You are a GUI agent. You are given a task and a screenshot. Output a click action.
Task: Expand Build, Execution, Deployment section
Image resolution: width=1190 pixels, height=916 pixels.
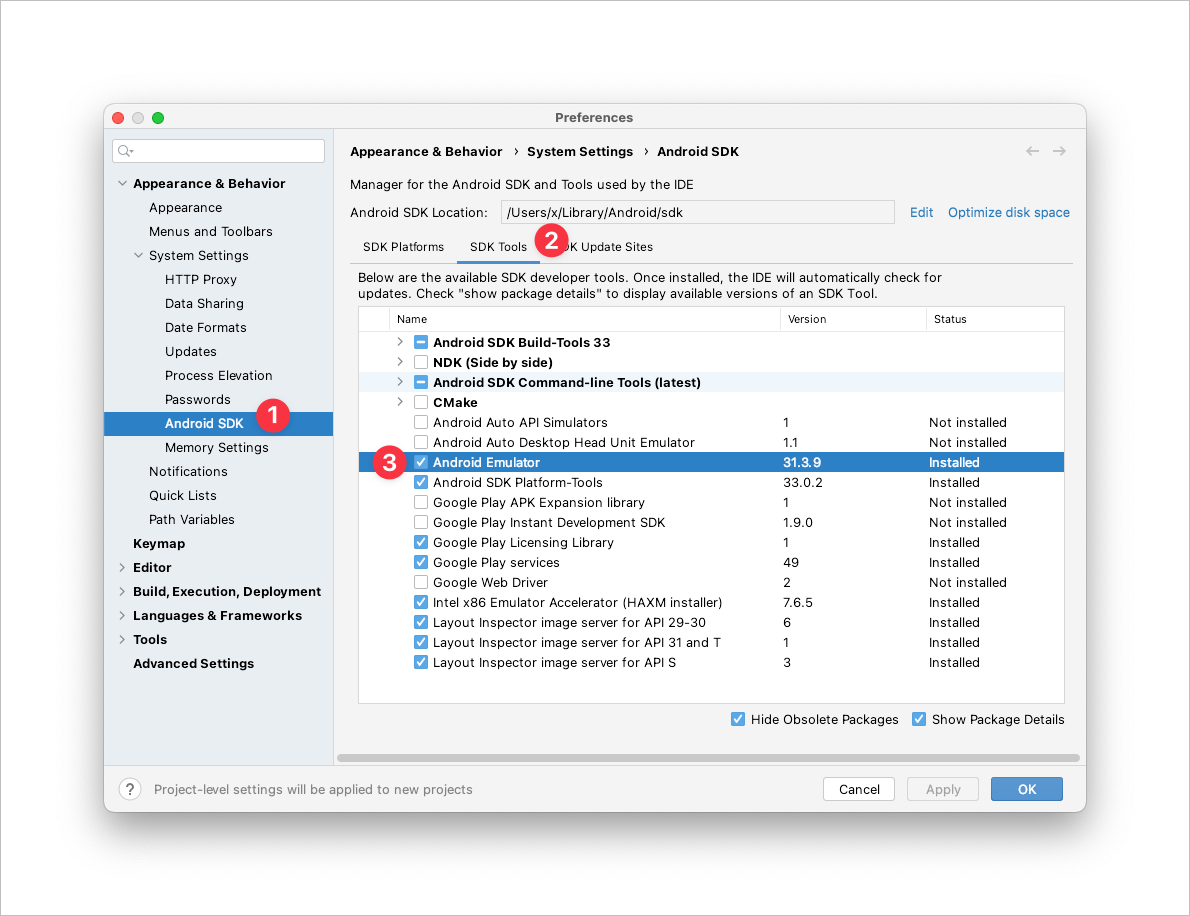tap(122, 591)
